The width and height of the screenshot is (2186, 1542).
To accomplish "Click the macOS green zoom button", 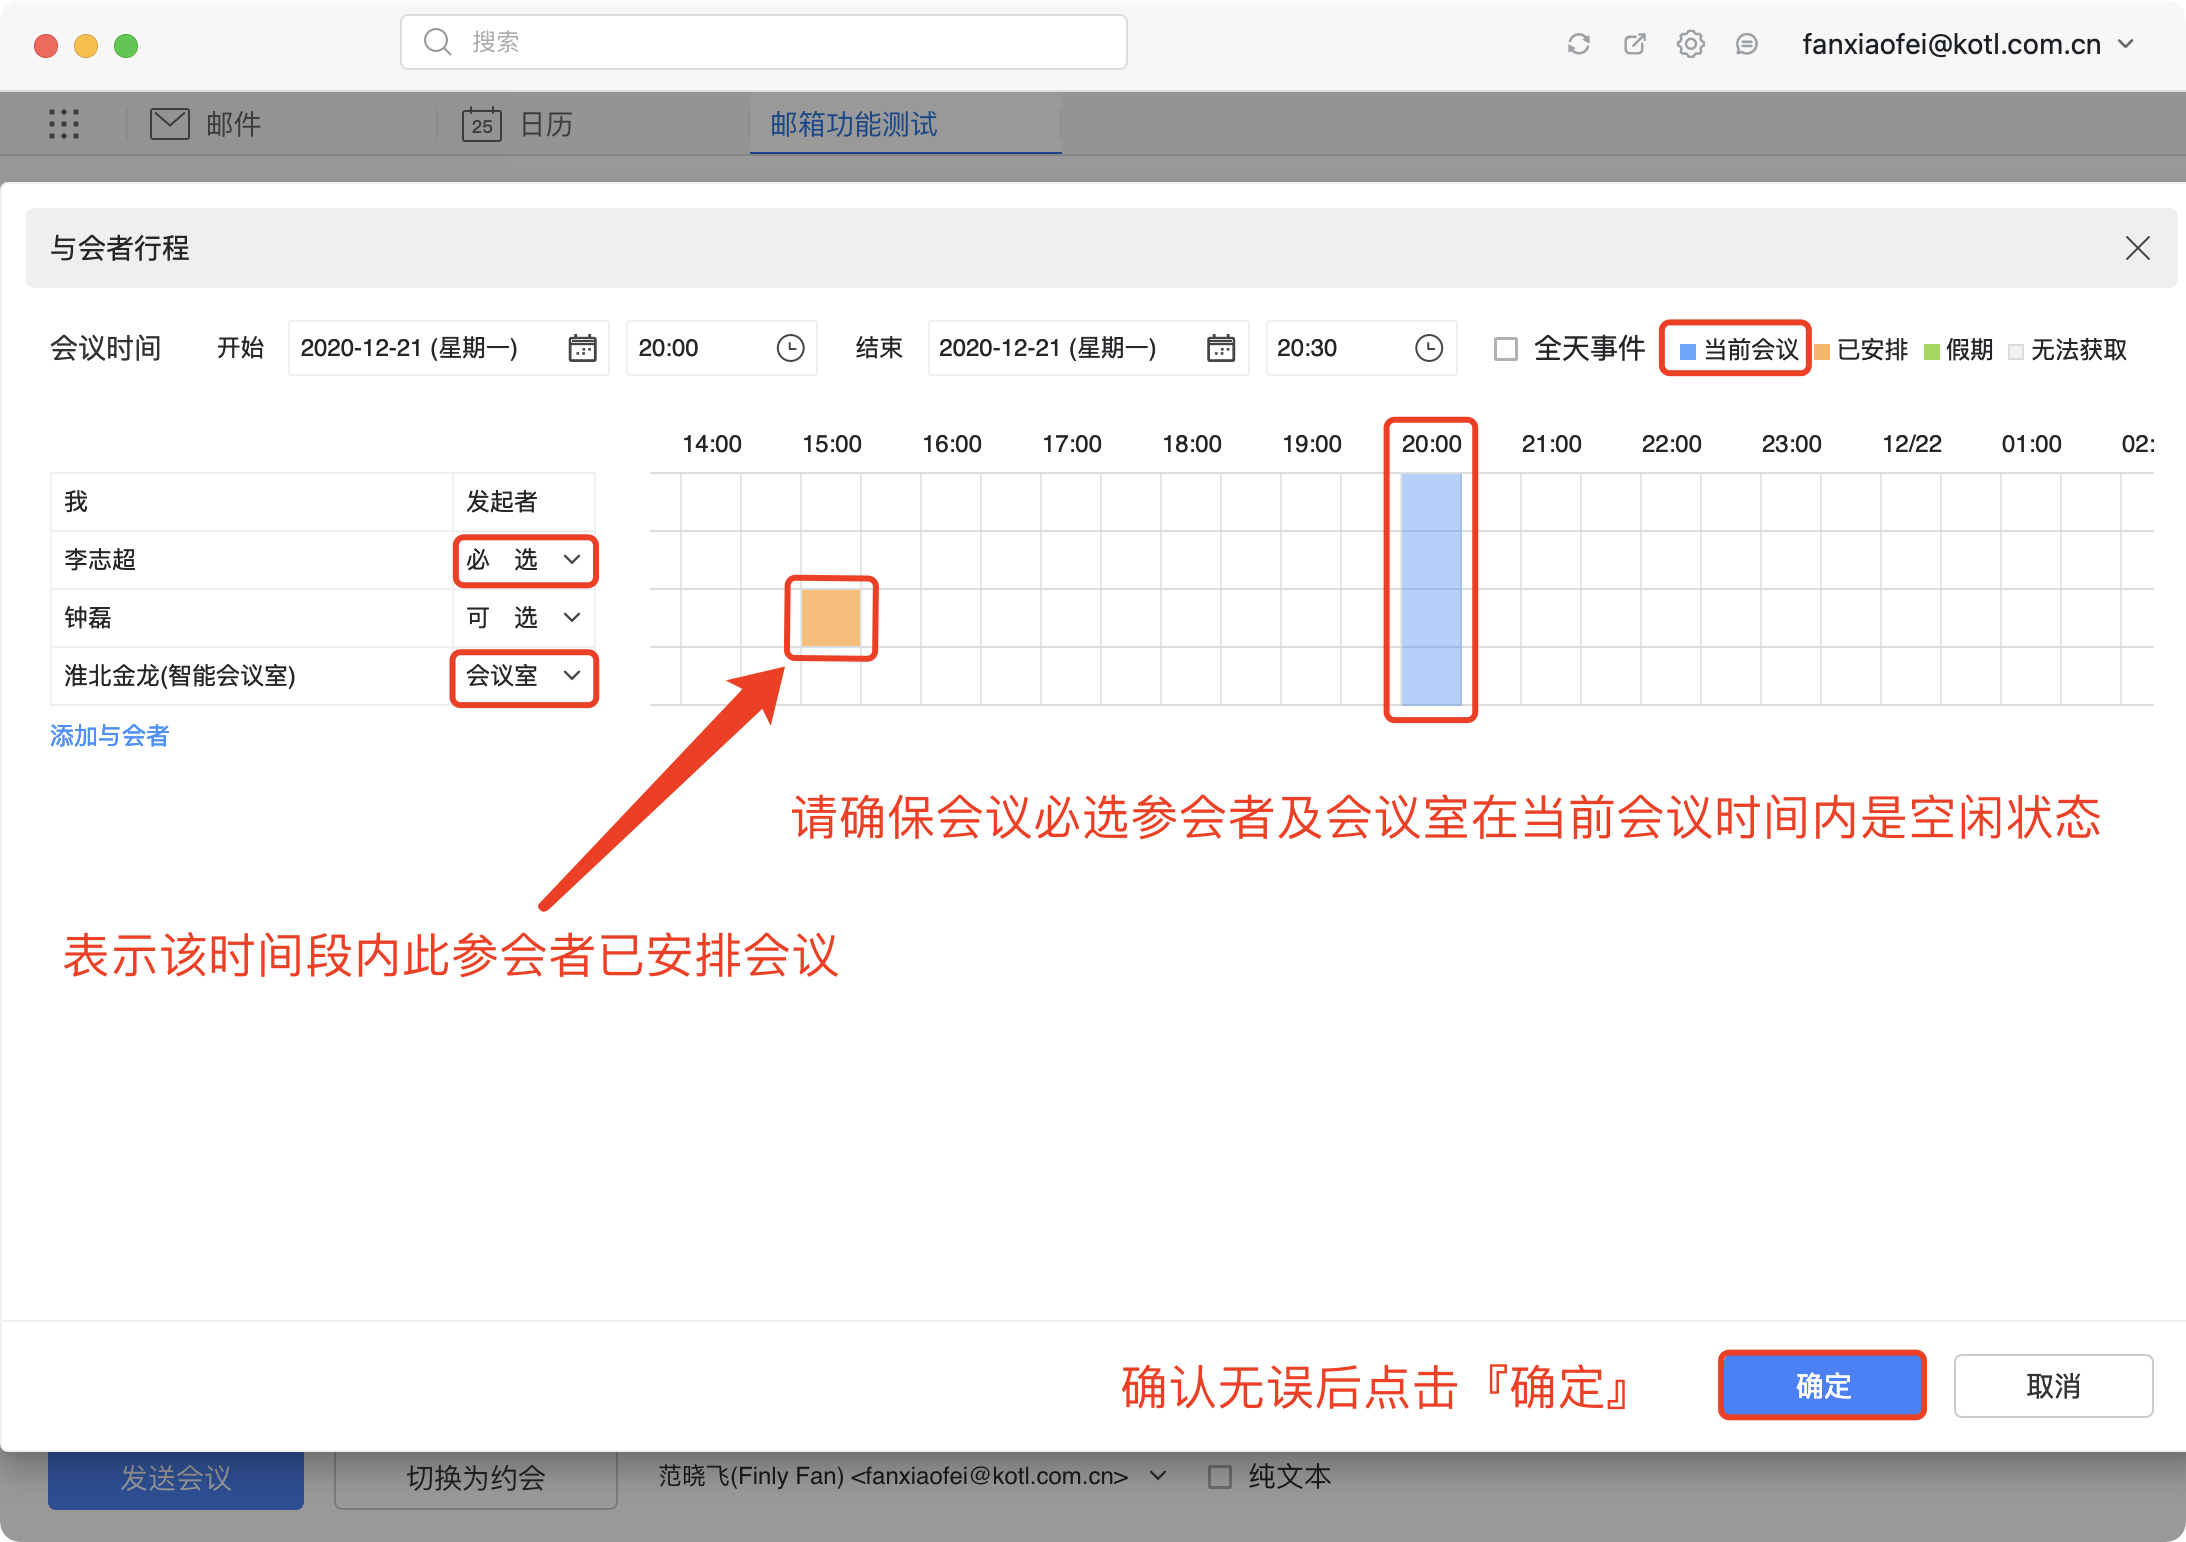I will (x=126, y=45).
